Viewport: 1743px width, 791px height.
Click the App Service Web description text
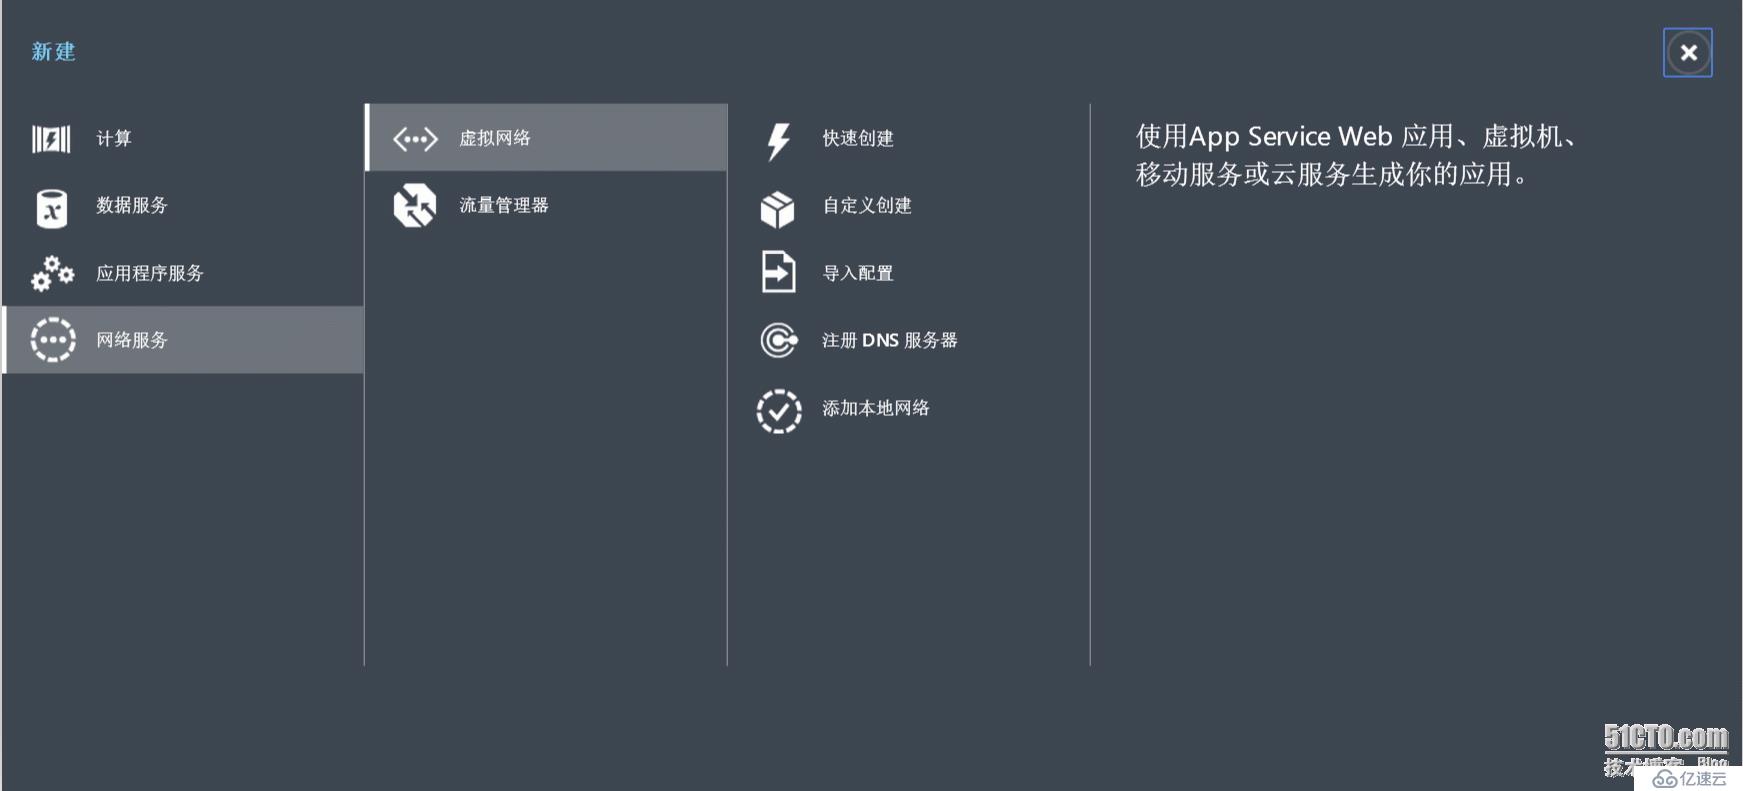pyautogui.click(x=1356, y=155)
